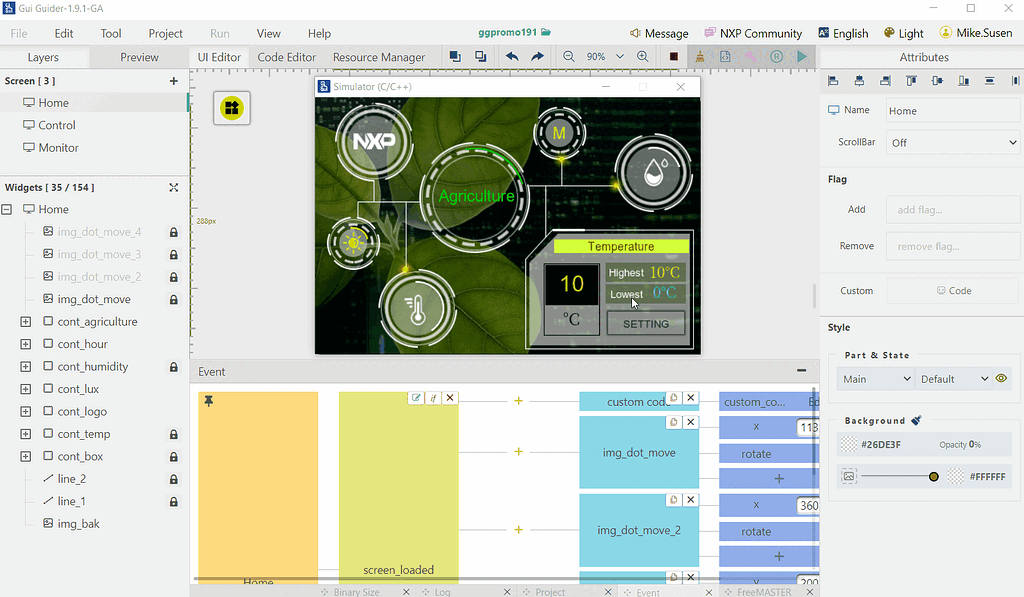Screen dimensions: 1024x597
Task: Click the generate code icon in the toolbar
Action: coord(725,57)
